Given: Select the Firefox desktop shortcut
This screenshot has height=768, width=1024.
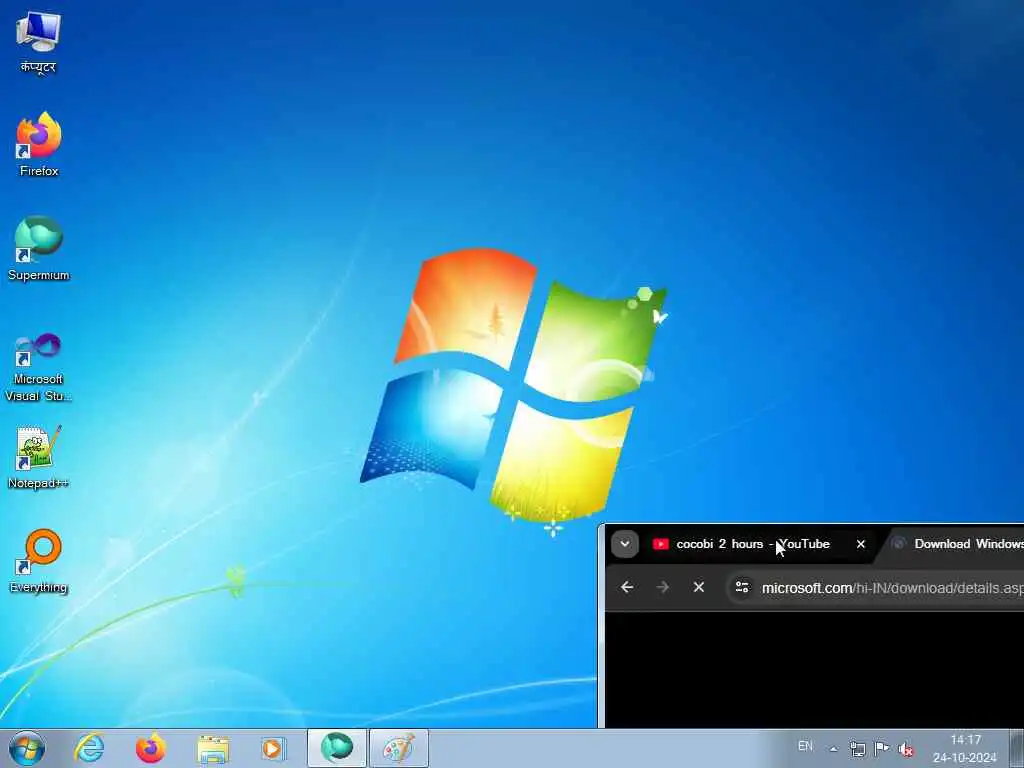Looking at the screenshot, I should pyautogui.click(x=39, y=144).
